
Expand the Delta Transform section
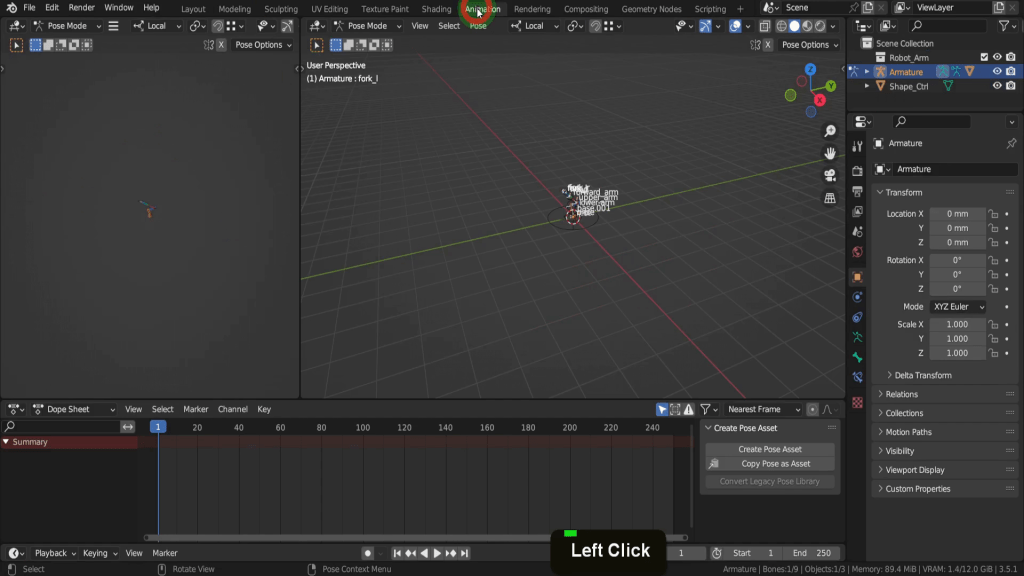(923, 375)
